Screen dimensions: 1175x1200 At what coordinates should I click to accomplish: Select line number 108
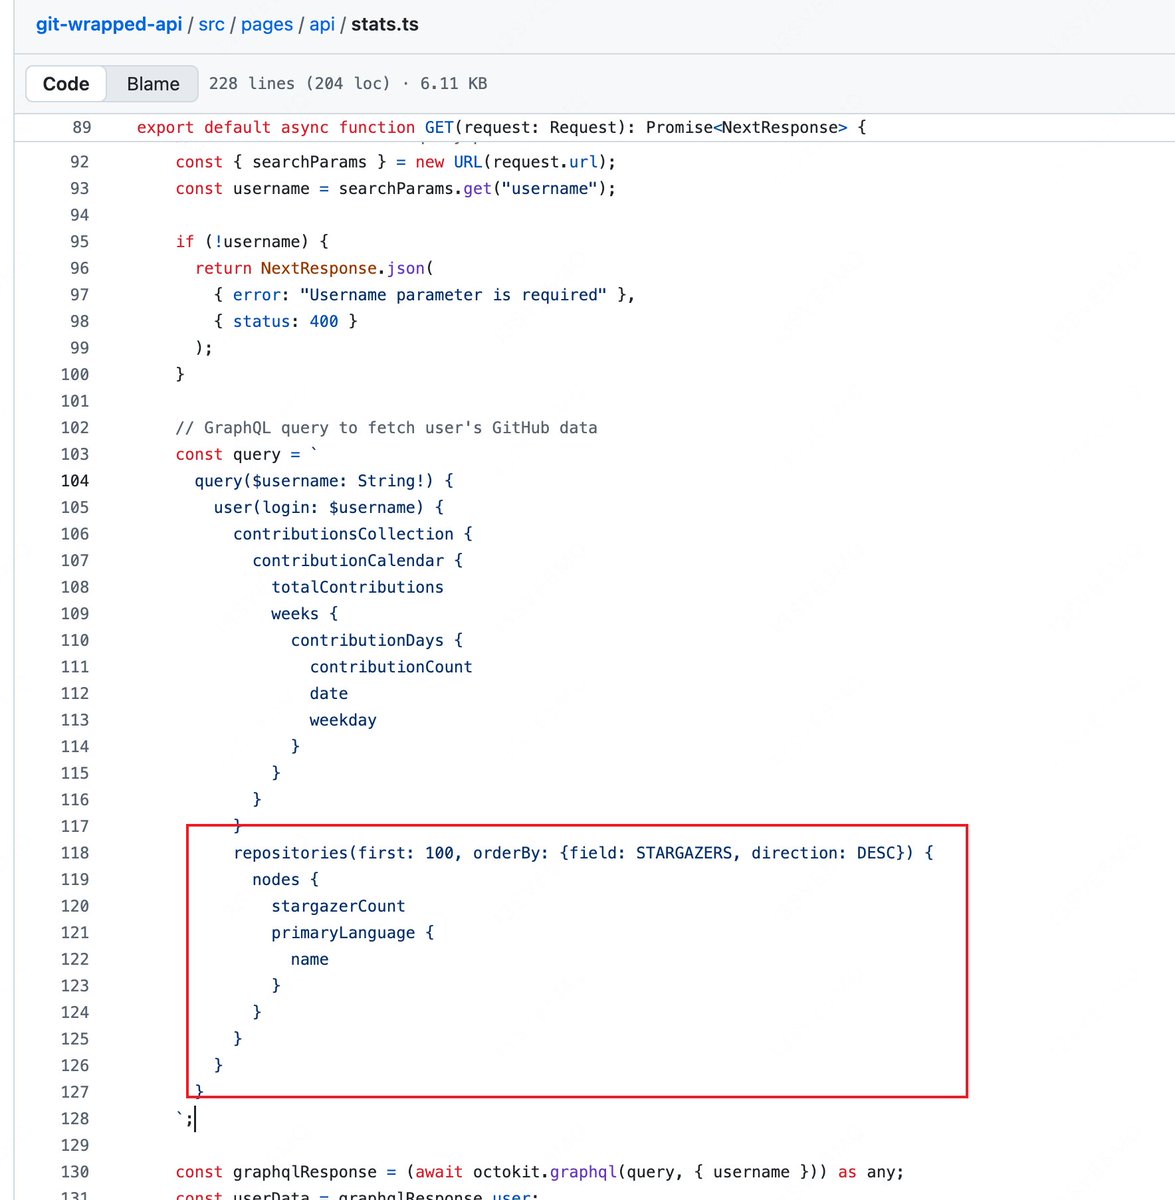[75, 587]
